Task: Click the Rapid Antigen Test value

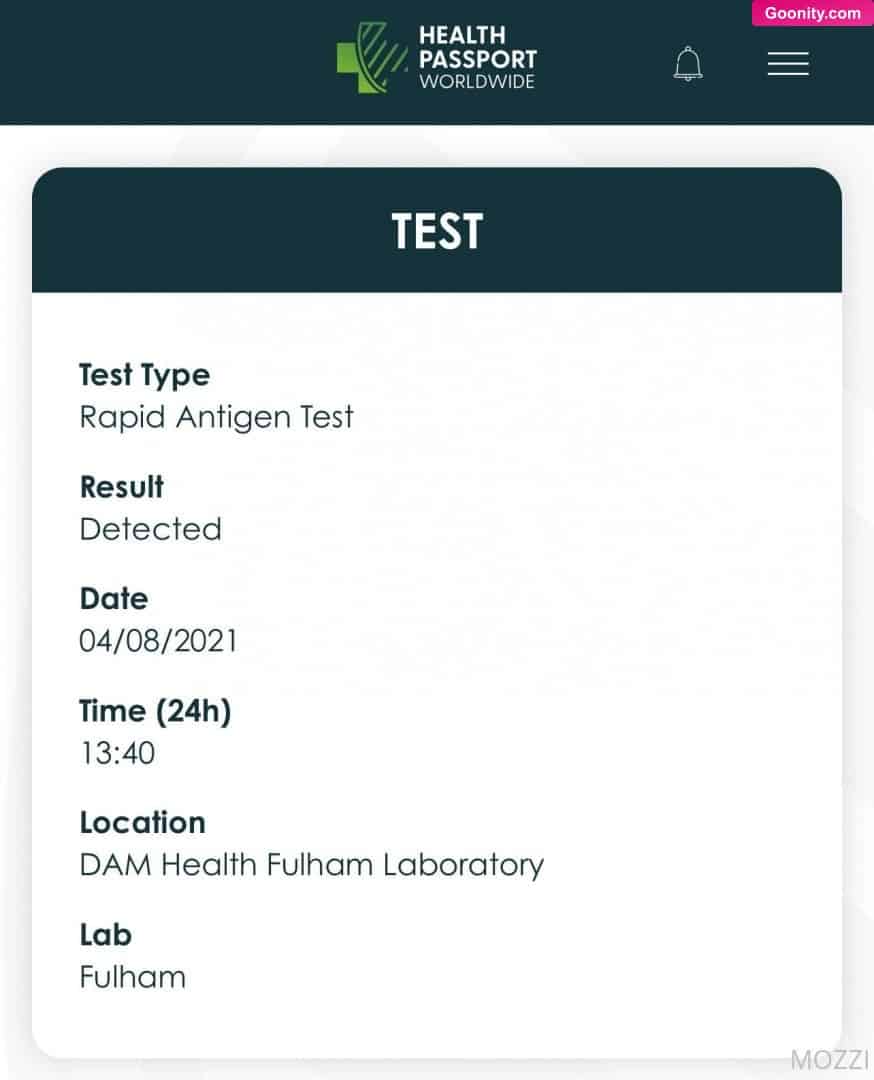Action: (216, 416)
